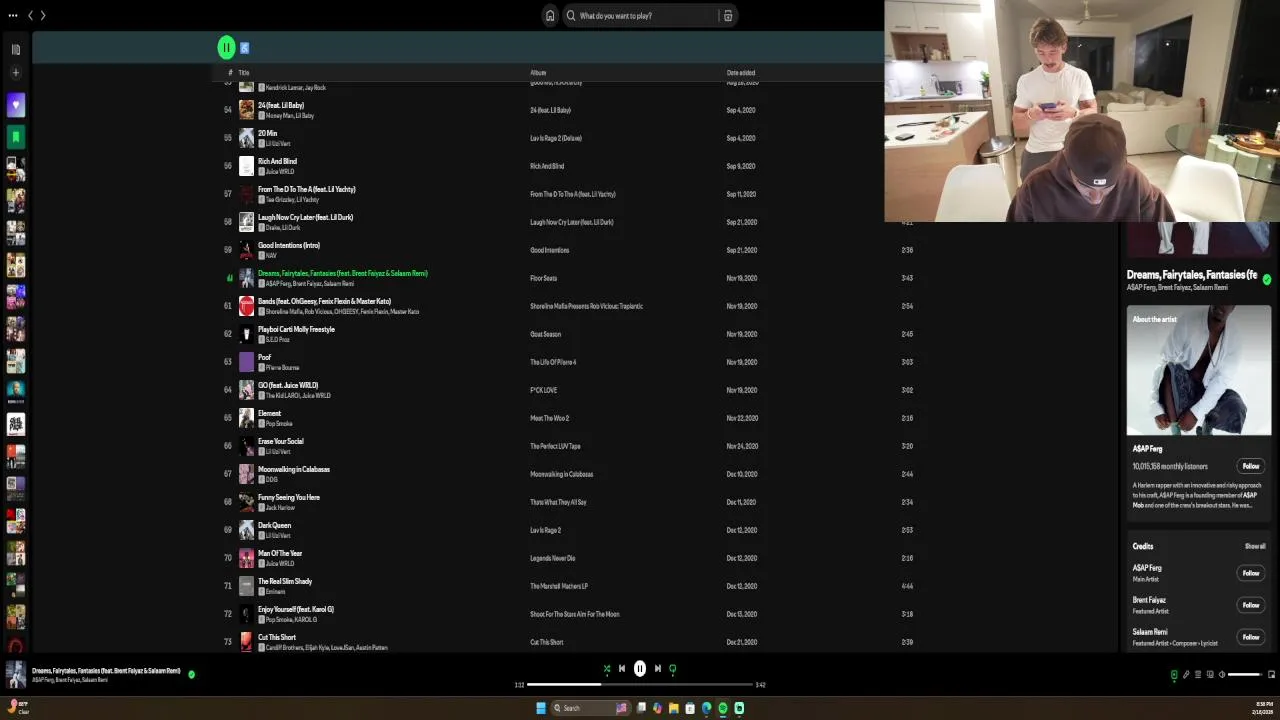Toggle the saved checkmark in the Now Playing panel
This screenshot has width=1280, height=720.
pyautogui.click(x=1267, y=280)
